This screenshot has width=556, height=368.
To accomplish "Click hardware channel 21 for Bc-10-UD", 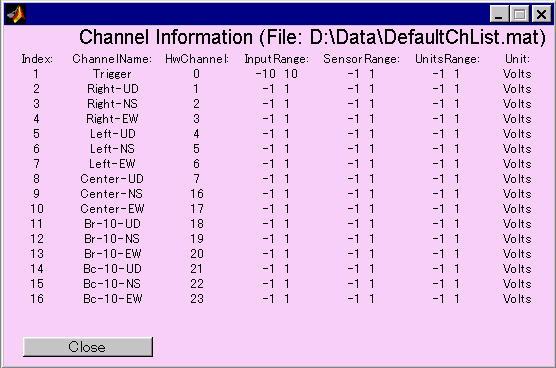I will [196, 269].
